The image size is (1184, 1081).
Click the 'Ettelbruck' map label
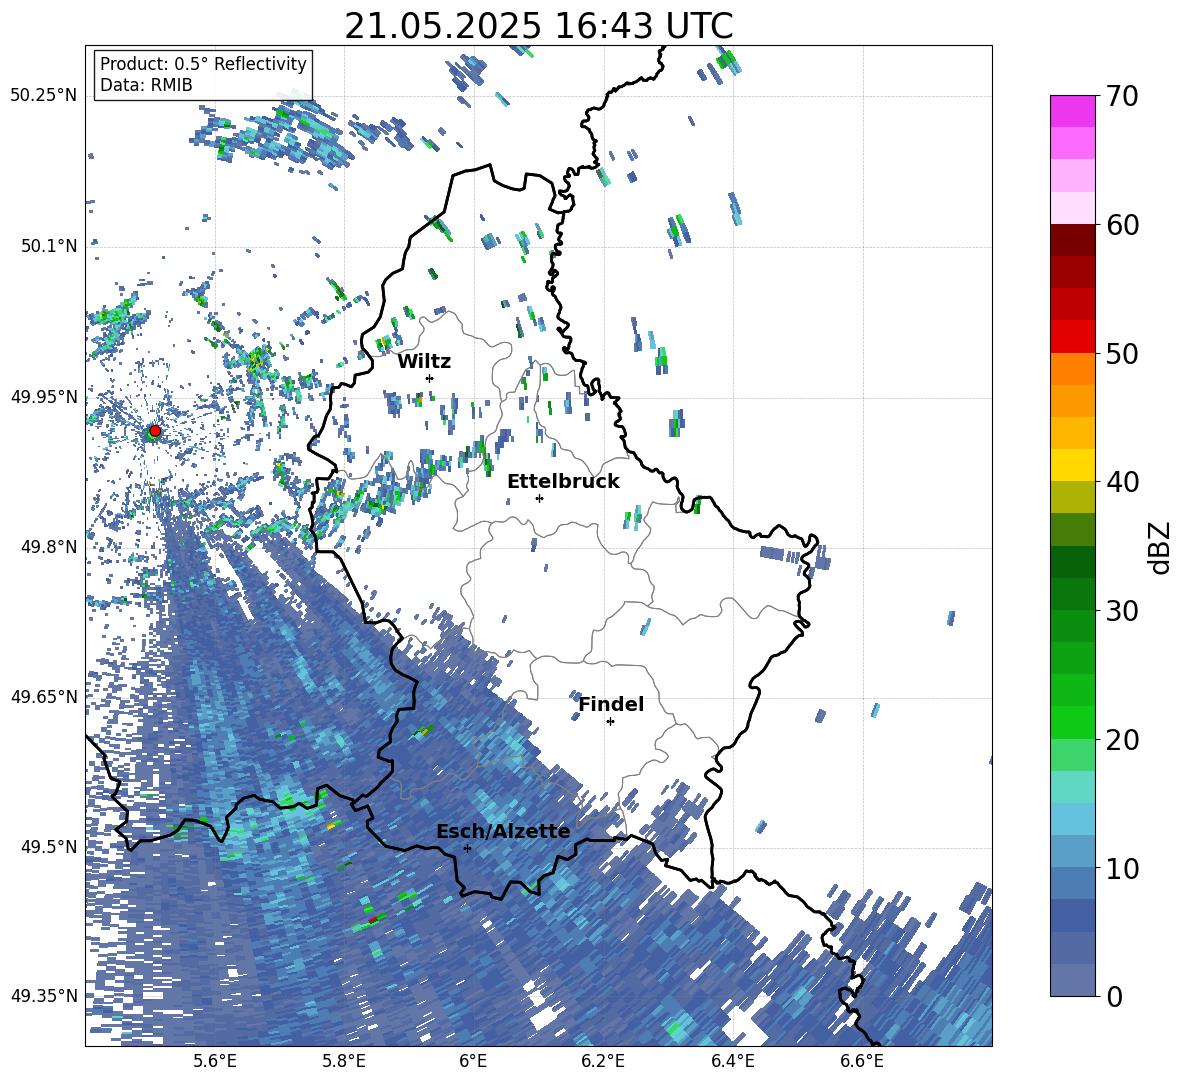point(563,482)
